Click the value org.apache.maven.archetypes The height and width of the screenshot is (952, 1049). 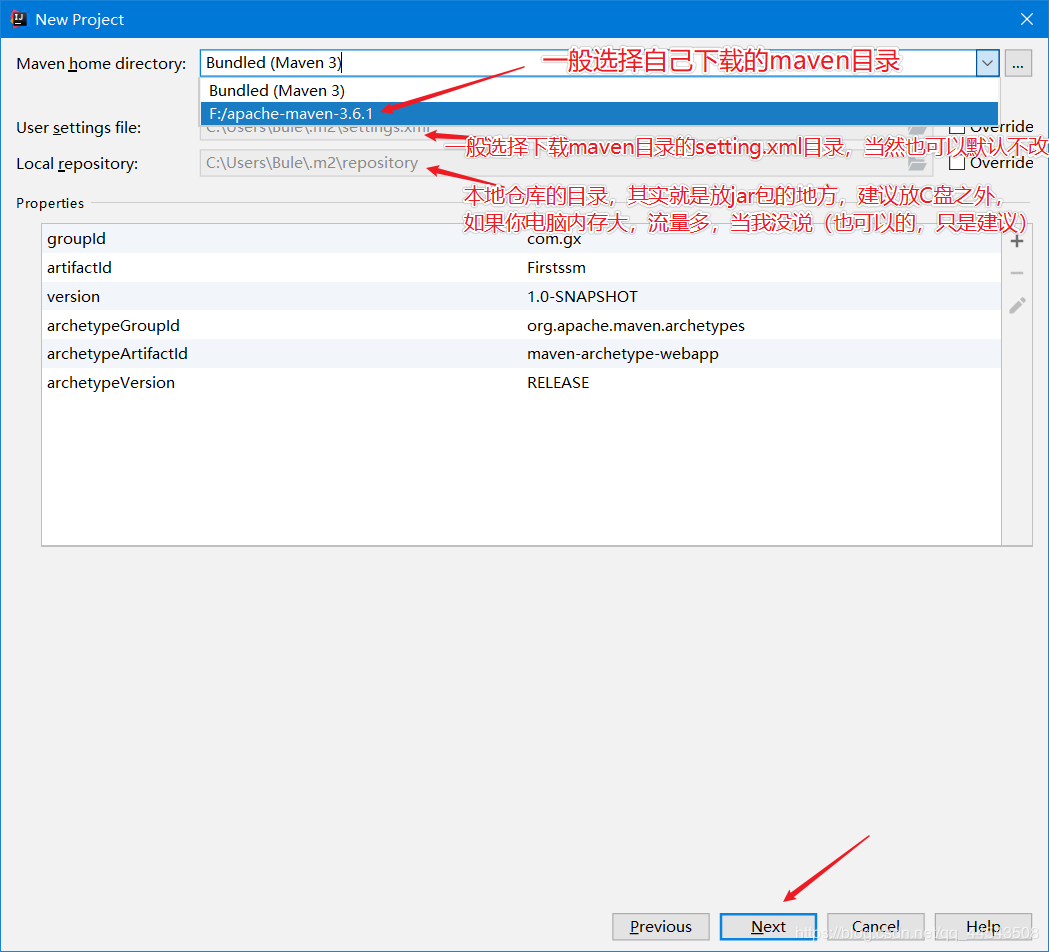click(636, 326)
